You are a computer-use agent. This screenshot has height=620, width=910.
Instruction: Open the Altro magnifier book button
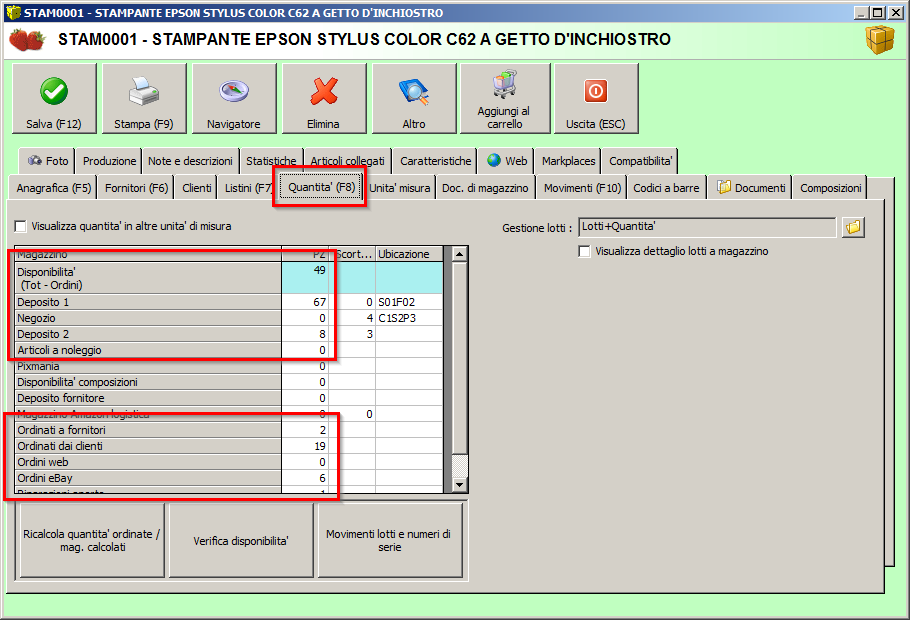pos(414,99)
